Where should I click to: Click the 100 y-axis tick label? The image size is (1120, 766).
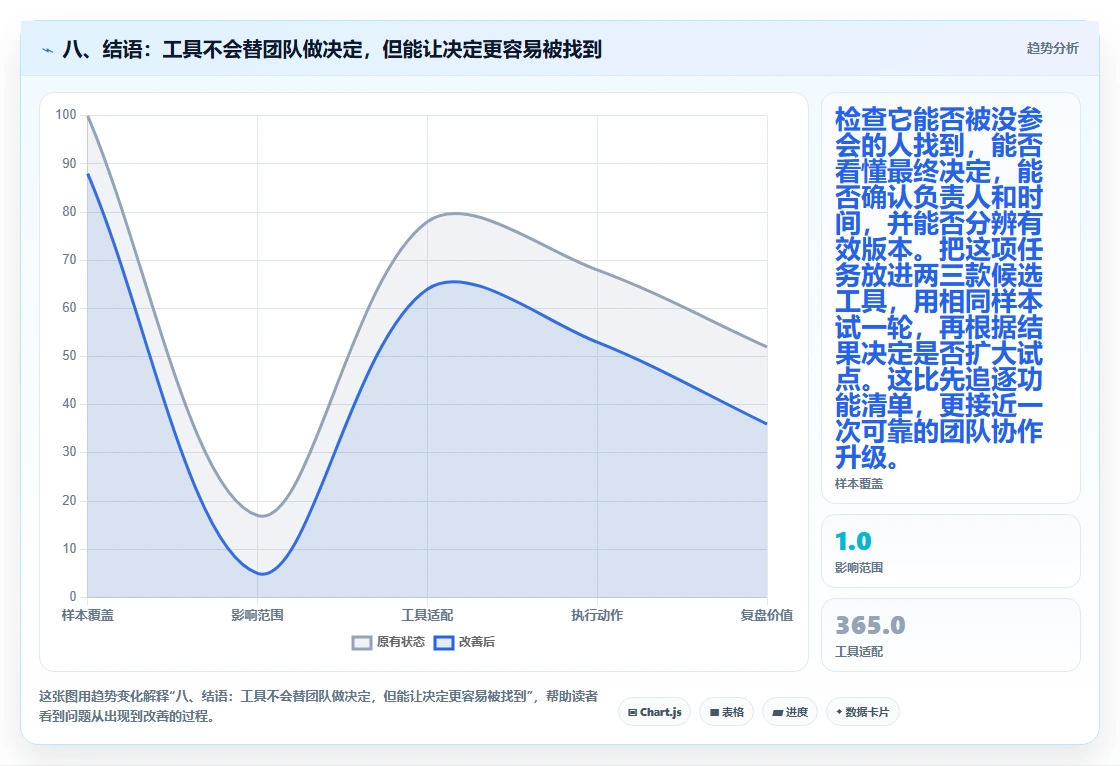(66, 115)
